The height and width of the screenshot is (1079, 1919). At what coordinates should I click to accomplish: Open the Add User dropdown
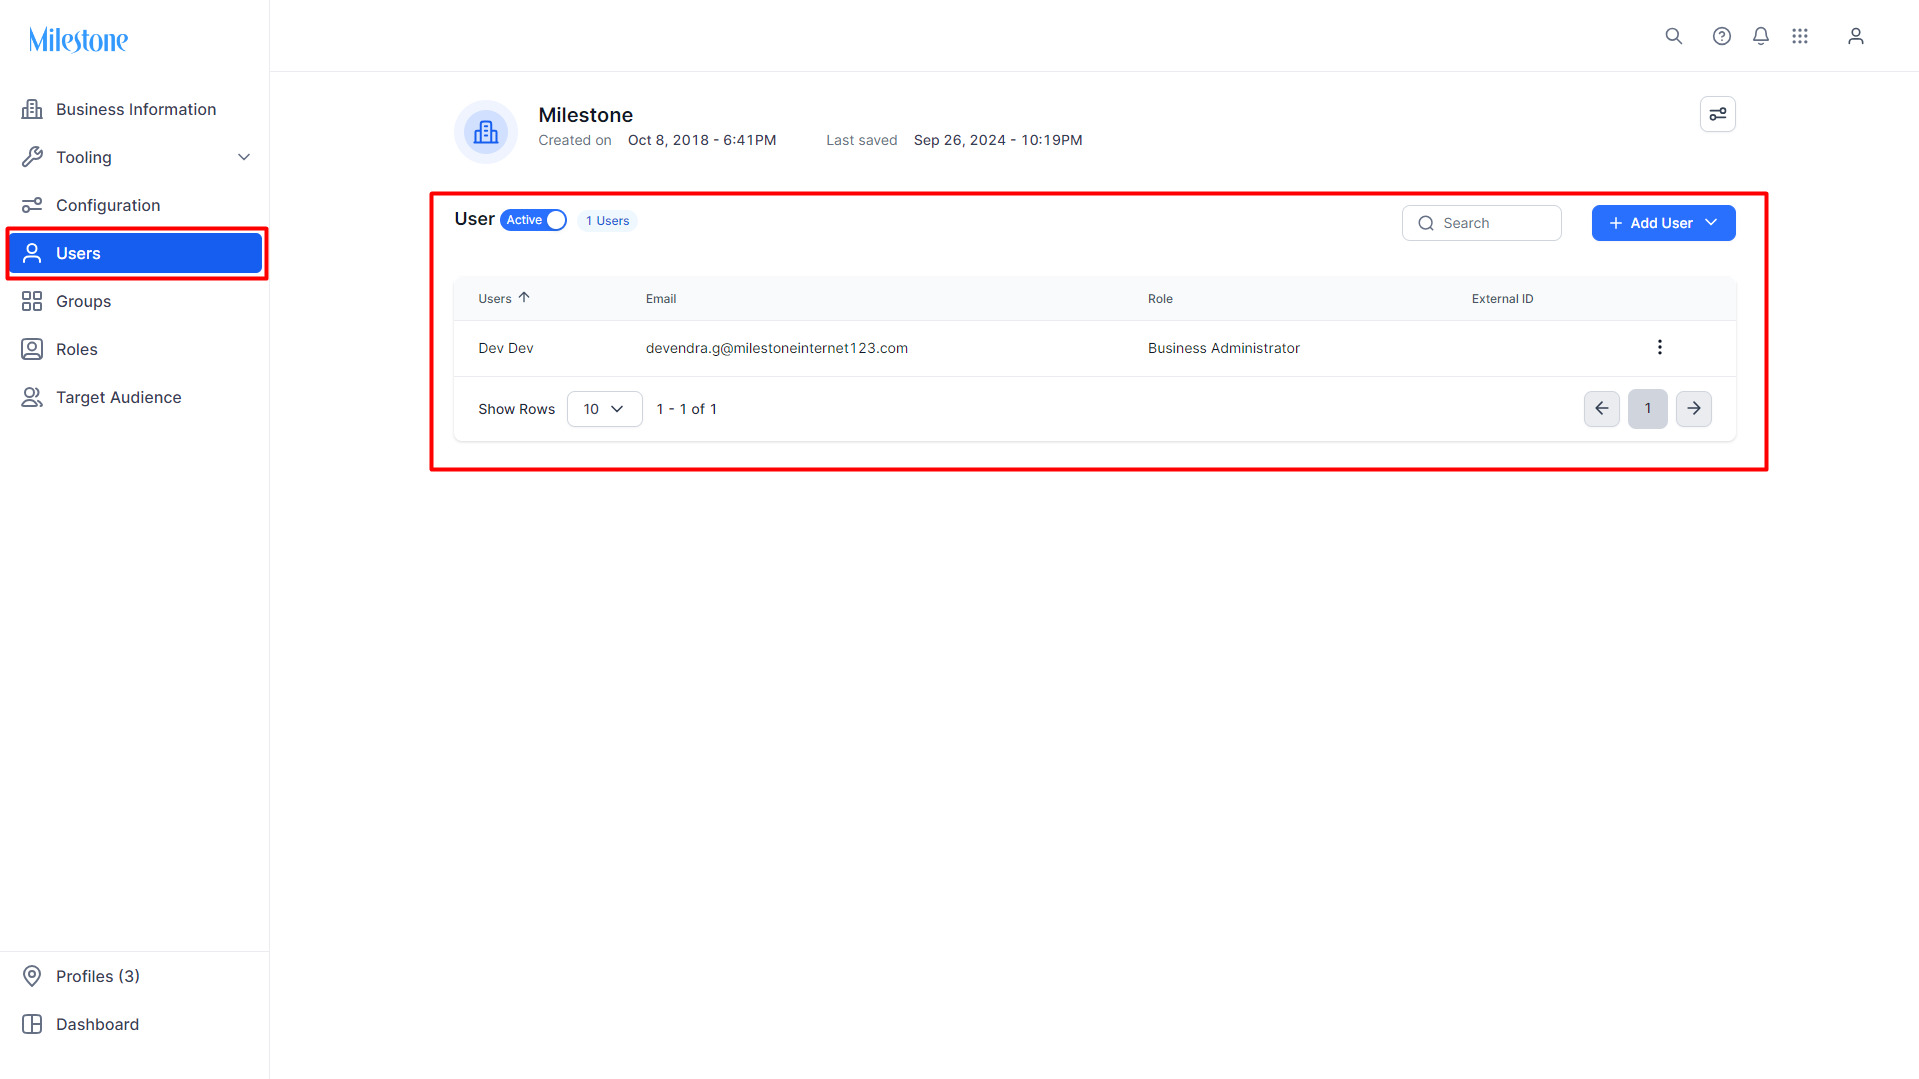pyautogui.click(x=1663, y=223)
